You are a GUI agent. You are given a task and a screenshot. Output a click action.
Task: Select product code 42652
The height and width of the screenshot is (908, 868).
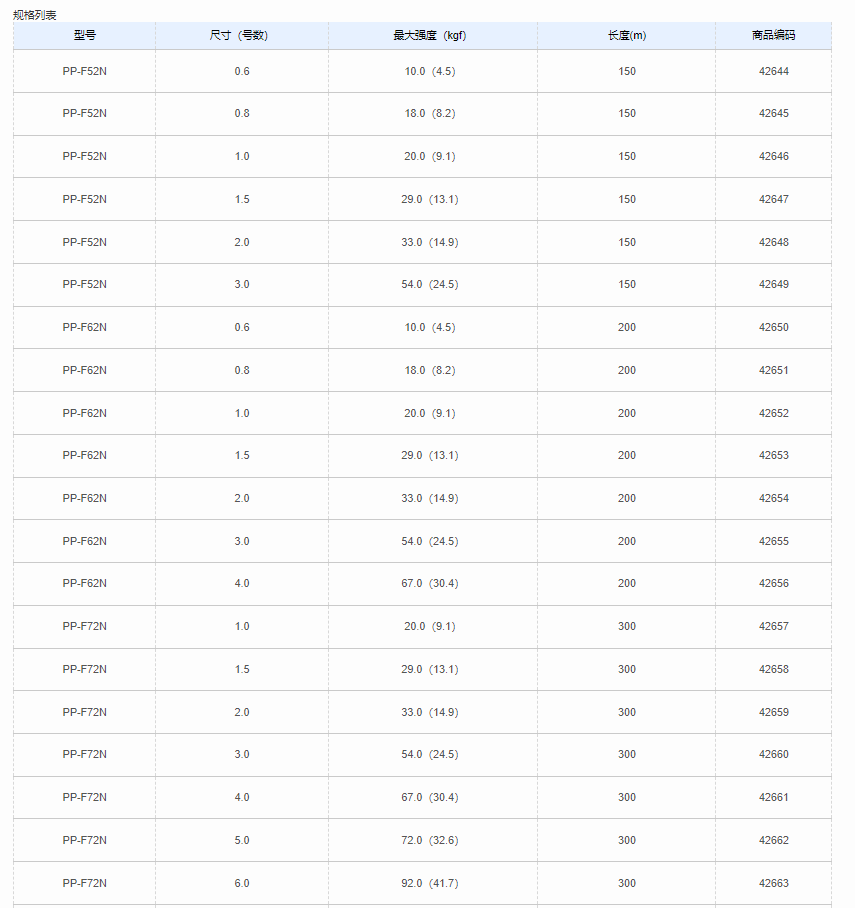click(x=774, y=413)
